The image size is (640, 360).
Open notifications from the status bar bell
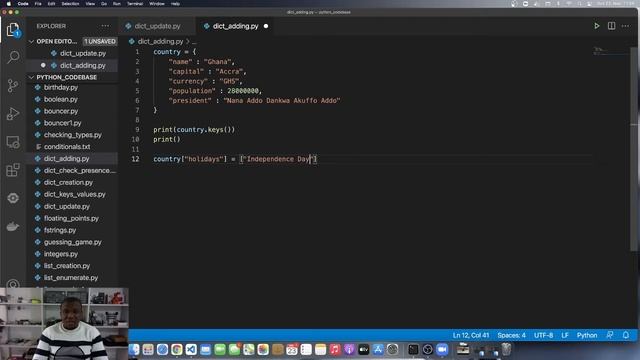click(626, 335)
